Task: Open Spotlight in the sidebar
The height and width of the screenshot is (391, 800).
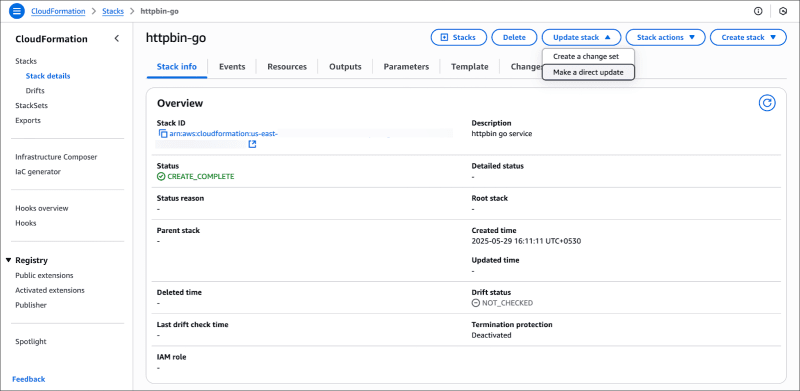Action: 31,341
